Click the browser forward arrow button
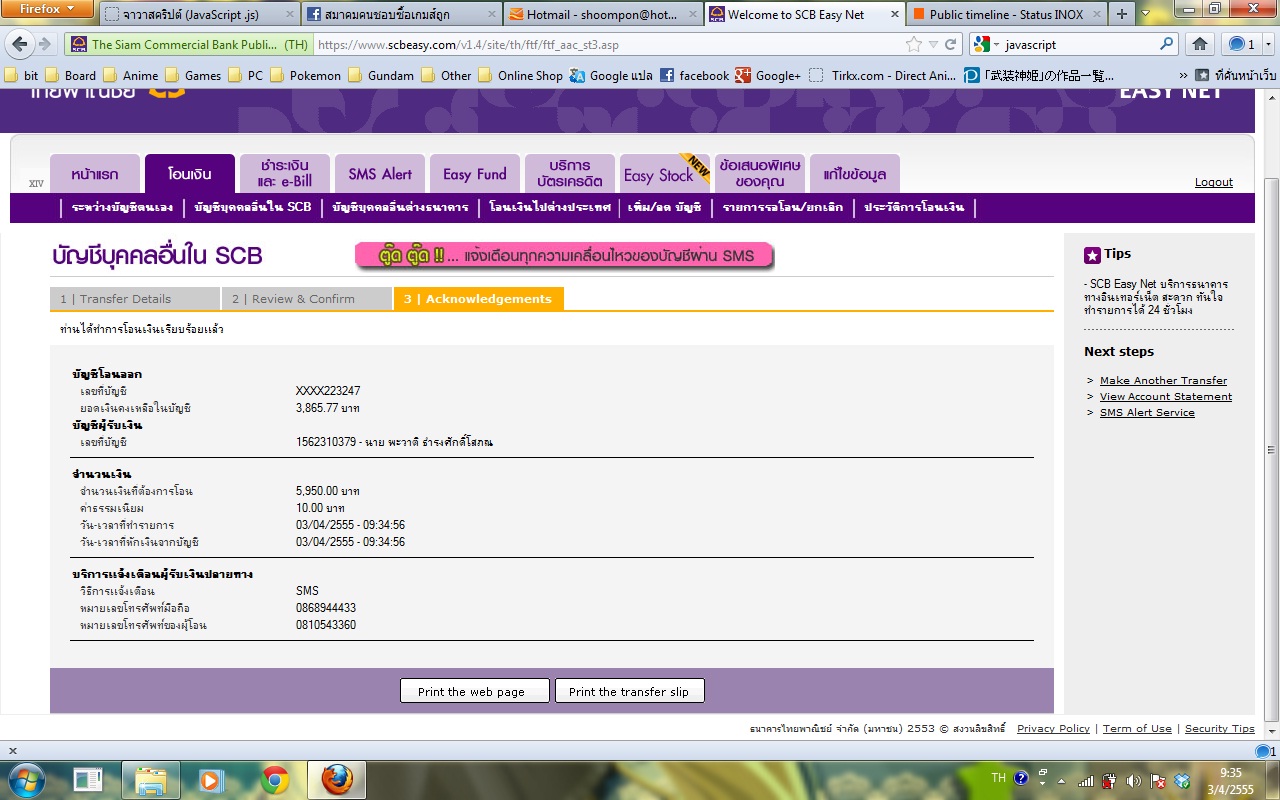The width and height of the screenshot is (1280, 800). (x=45, y=44)
